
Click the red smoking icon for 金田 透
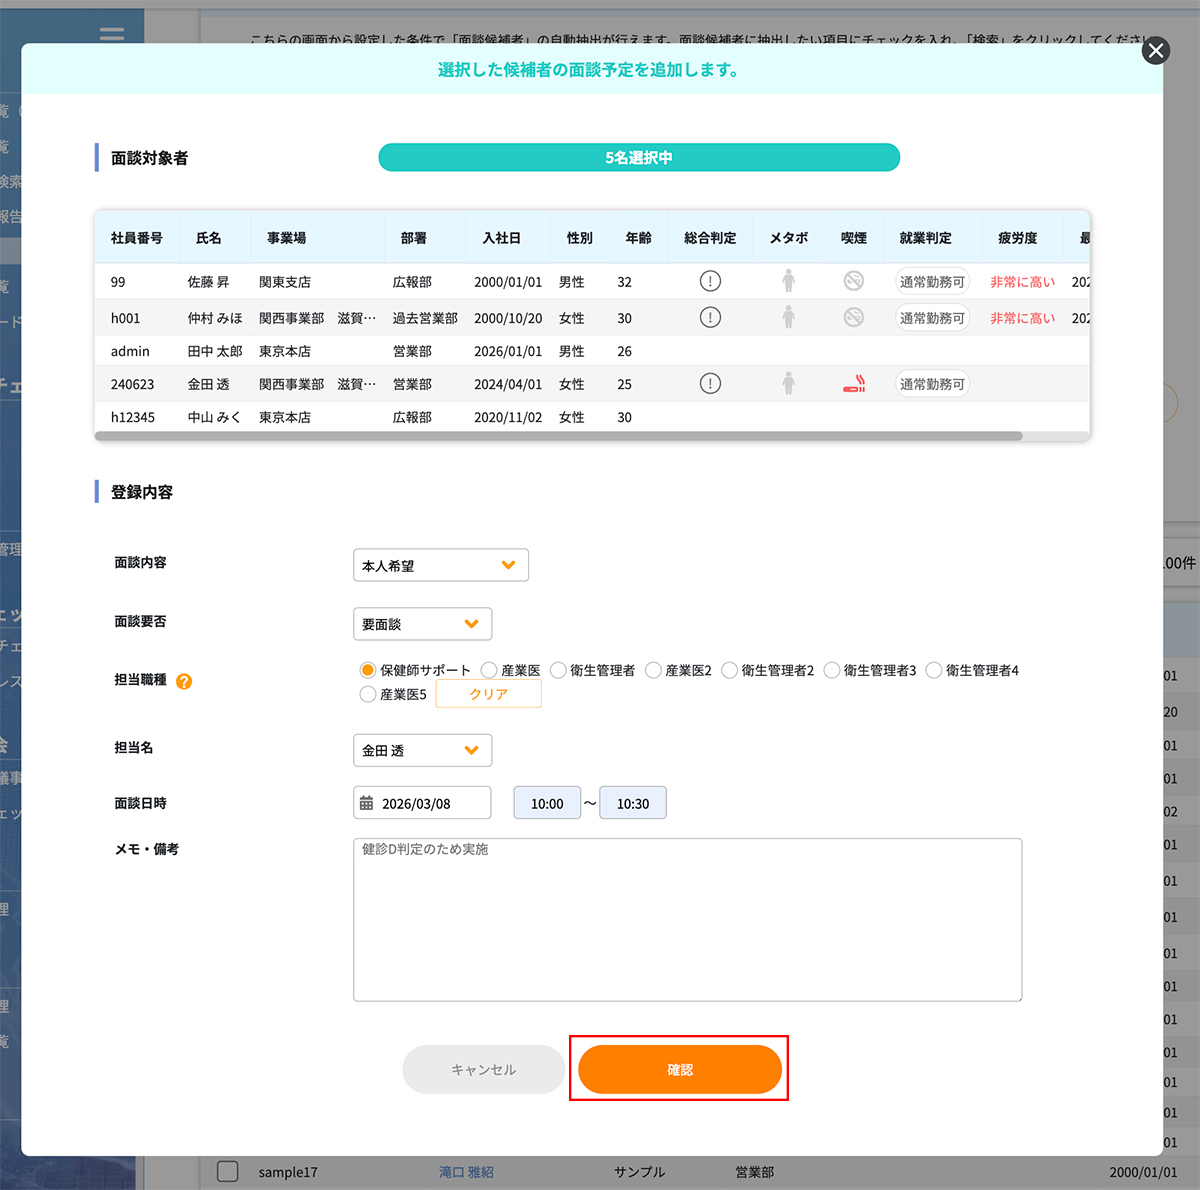pyautogui.click(x=854, y=384)
